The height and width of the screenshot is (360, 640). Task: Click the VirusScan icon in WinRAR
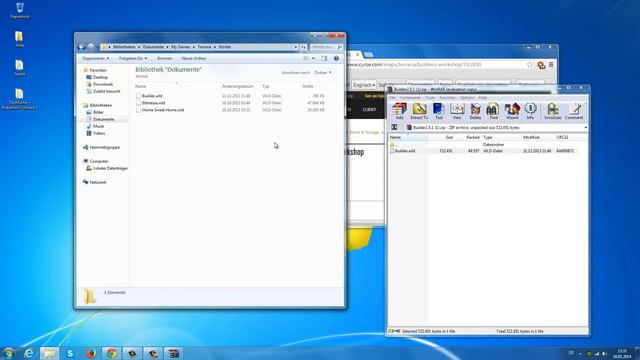[x=553, y=111]
